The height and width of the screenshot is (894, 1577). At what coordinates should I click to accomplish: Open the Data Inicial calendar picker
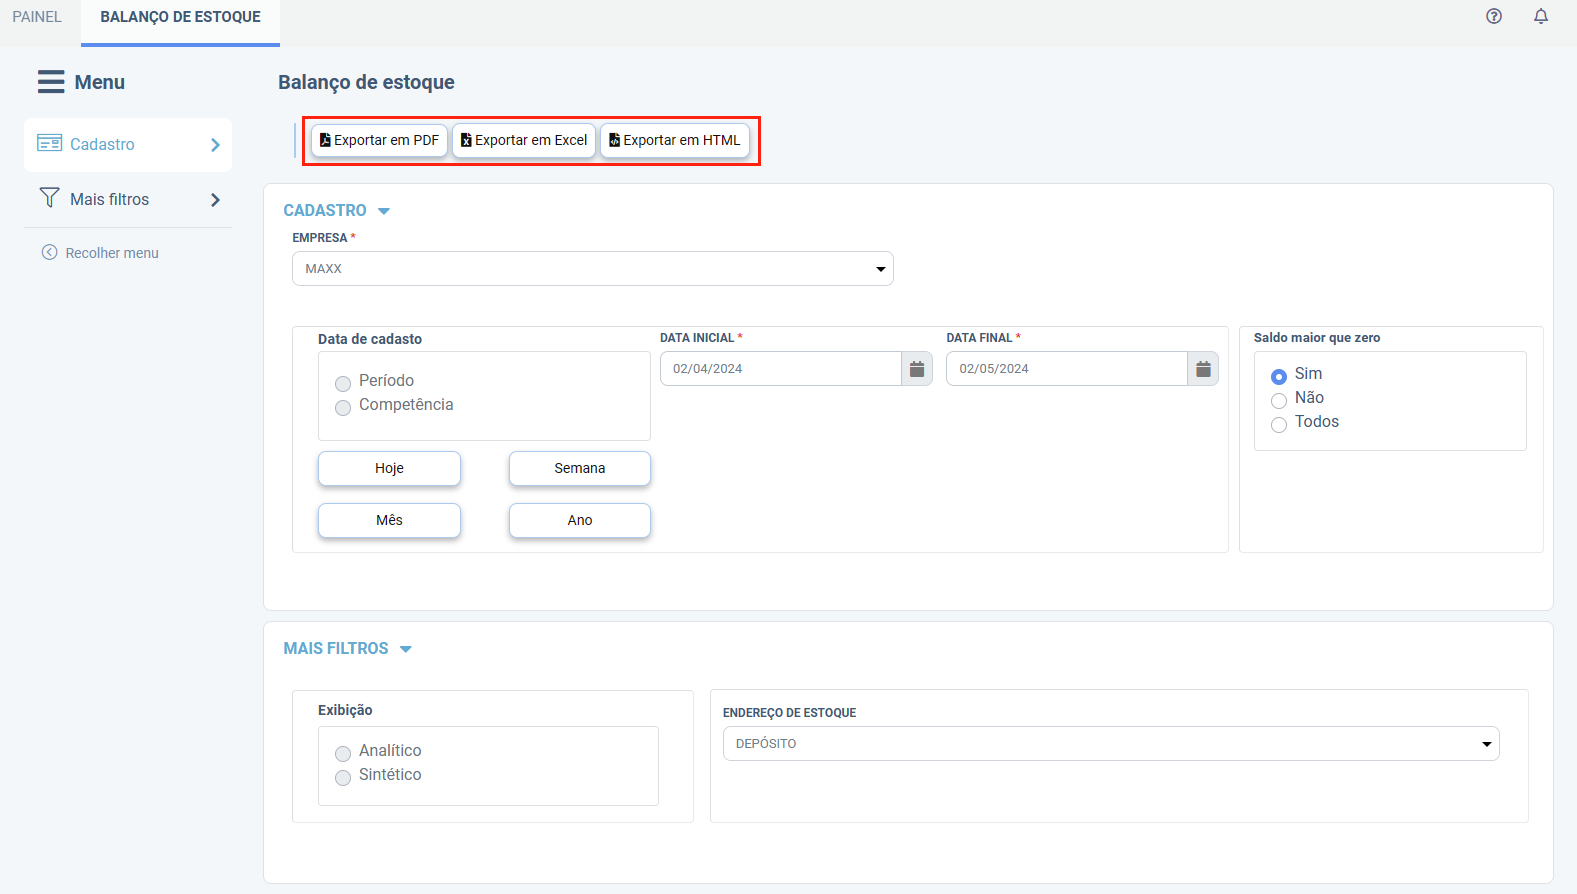(x=917, y=369)
